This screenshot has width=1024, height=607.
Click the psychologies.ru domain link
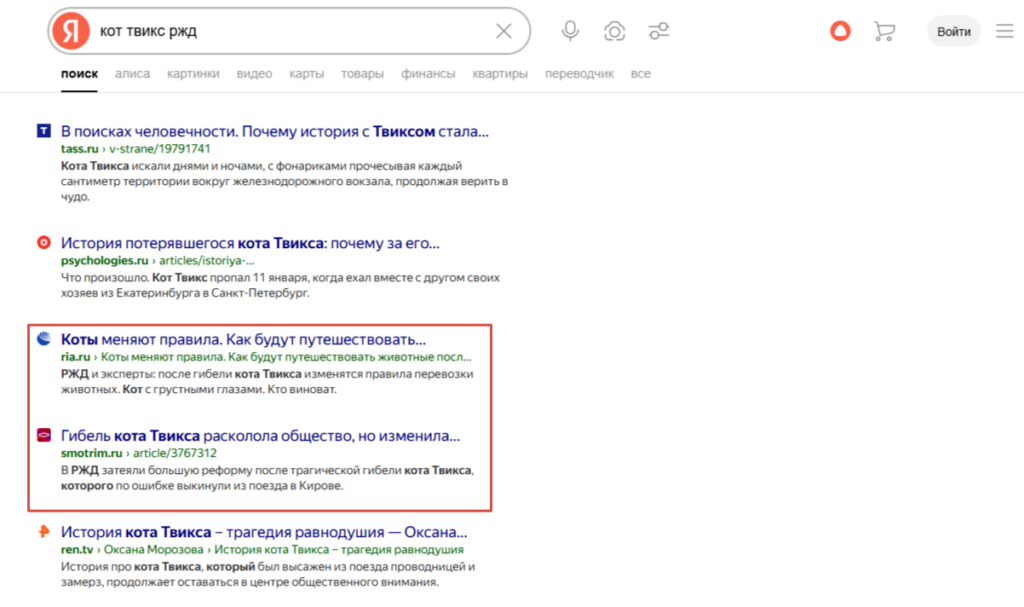point(104,261)
